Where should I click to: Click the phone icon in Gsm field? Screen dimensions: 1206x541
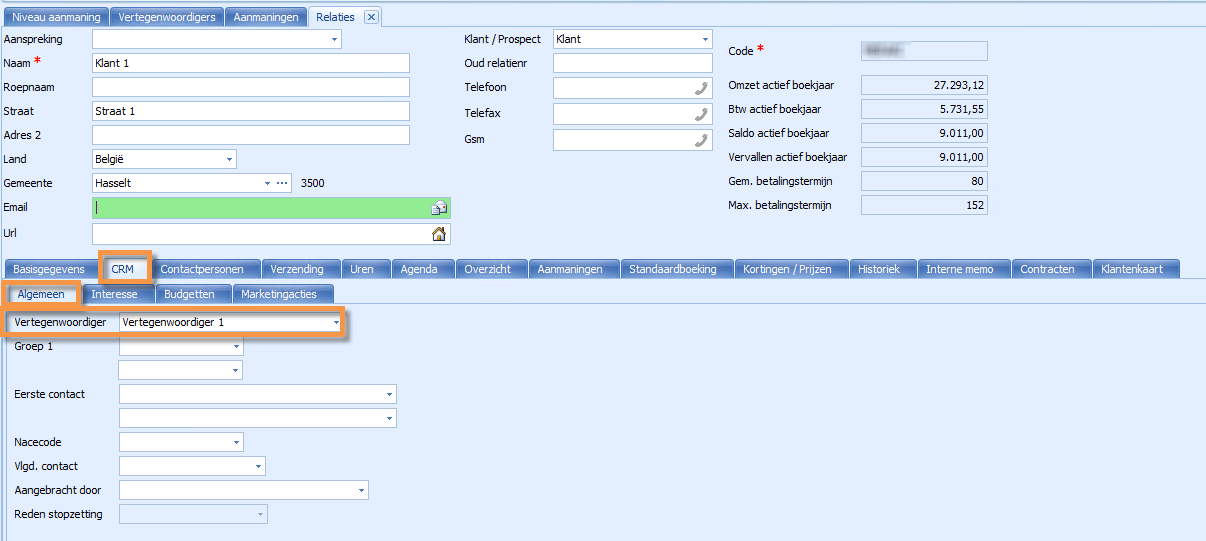(x=701, y=140)
